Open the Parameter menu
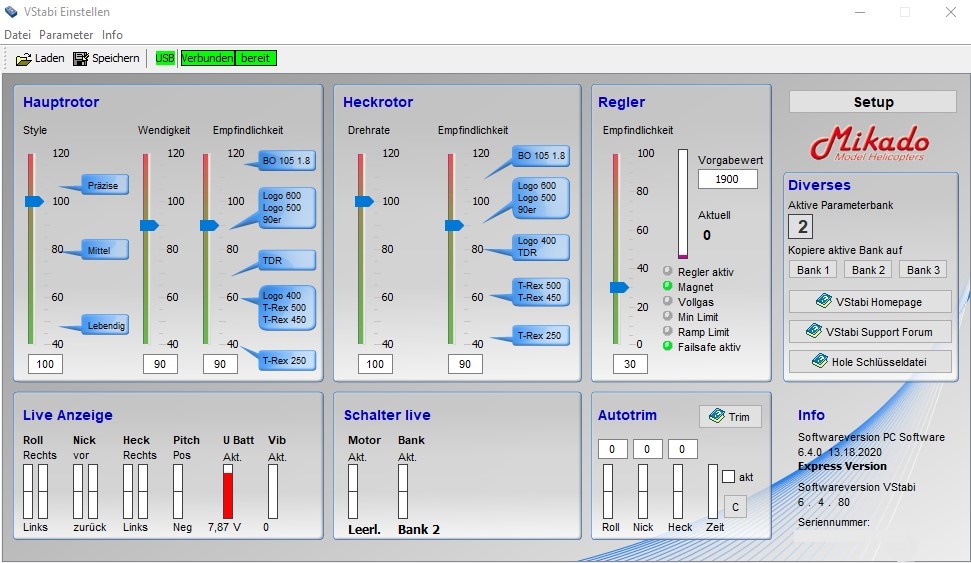Viewport: 971px width, 563px height. 66,35
